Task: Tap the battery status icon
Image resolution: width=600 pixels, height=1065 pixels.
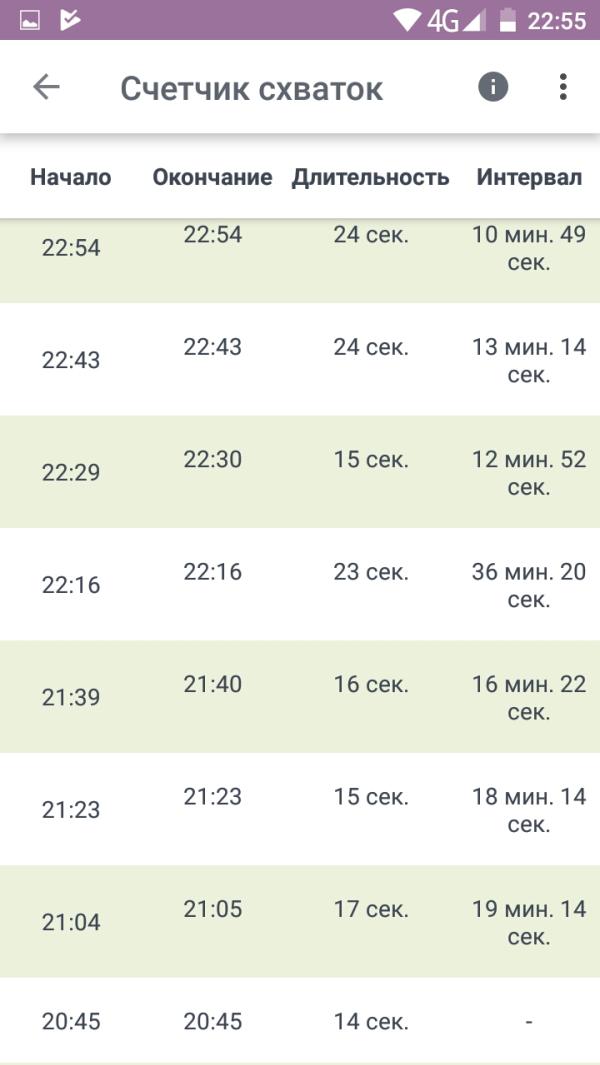Action: [508, 20]
